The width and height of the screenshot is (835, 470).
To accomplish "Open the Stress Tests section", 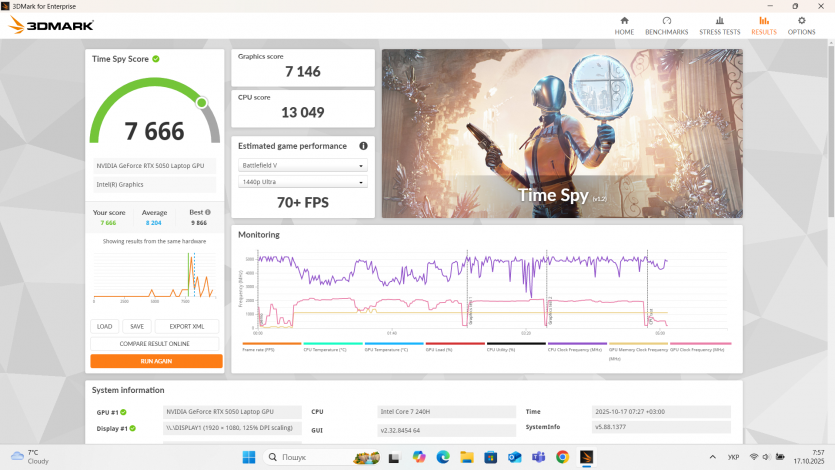I will pos(719,25).
